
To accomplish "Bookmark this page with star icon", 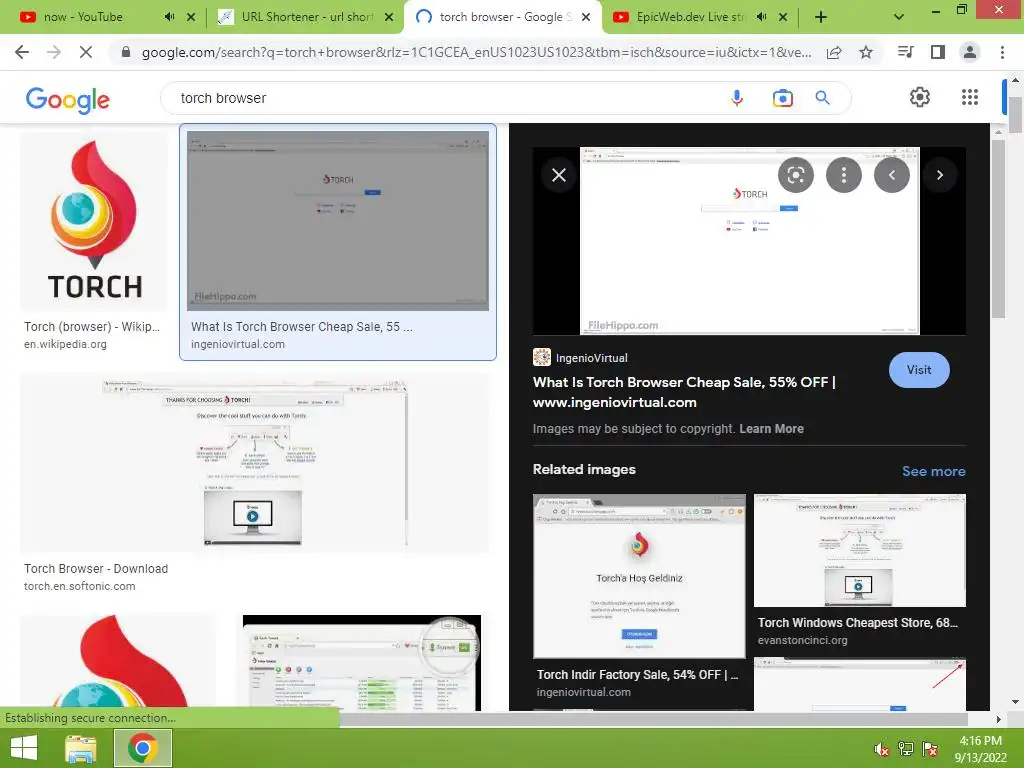I will coord(866,52).
